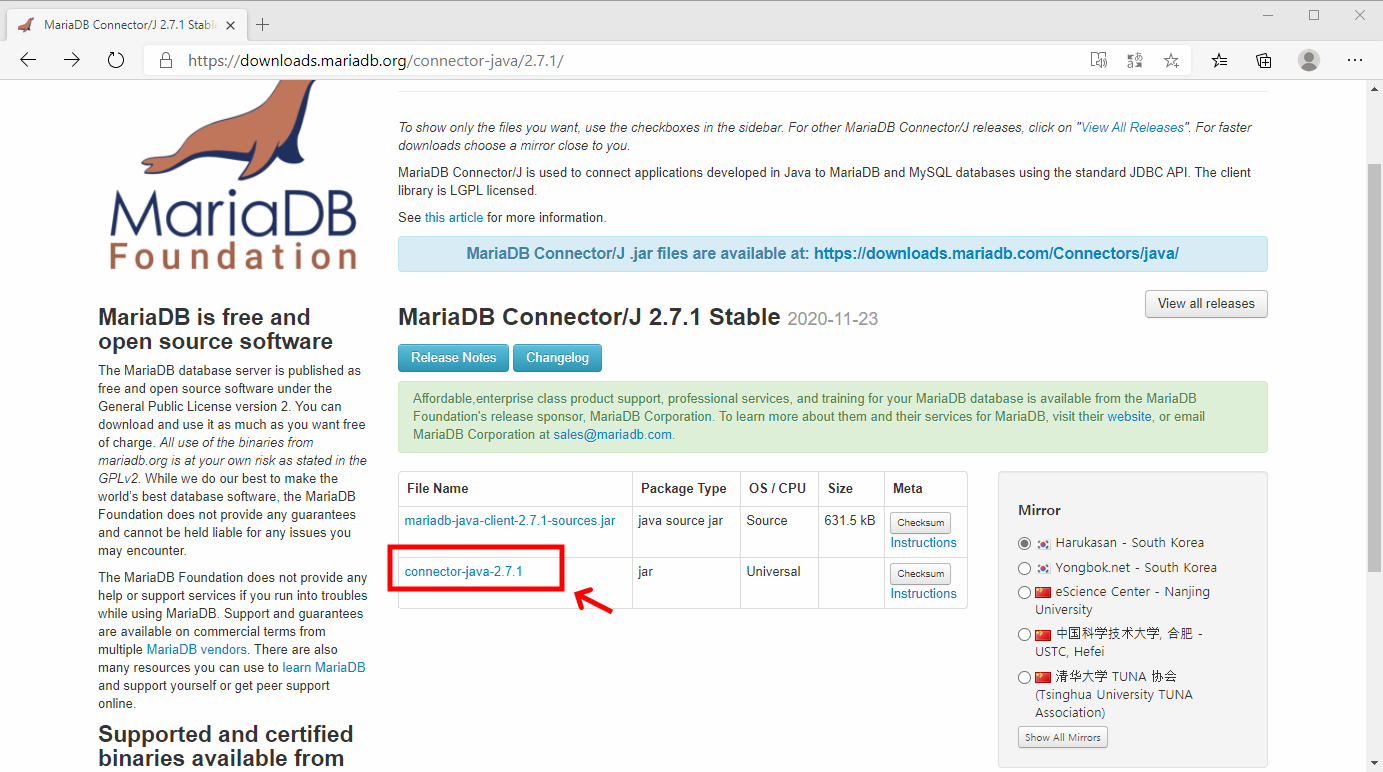Click the Mirror panel heading
Screen dimensions: 1383x772
1039,510
